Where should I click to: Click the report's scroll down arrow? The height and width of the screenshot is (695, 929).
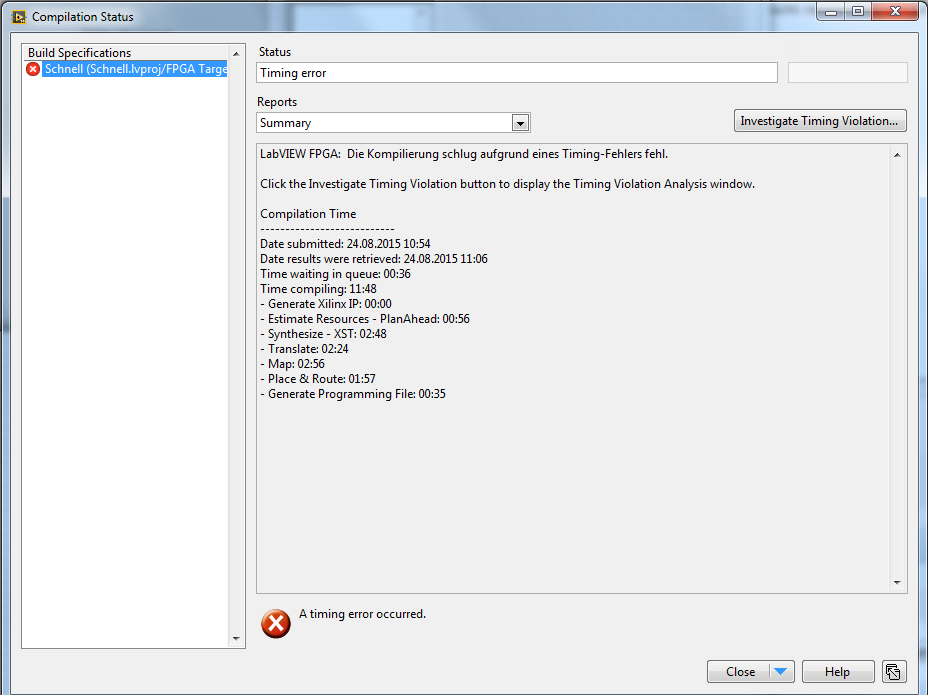897,583
